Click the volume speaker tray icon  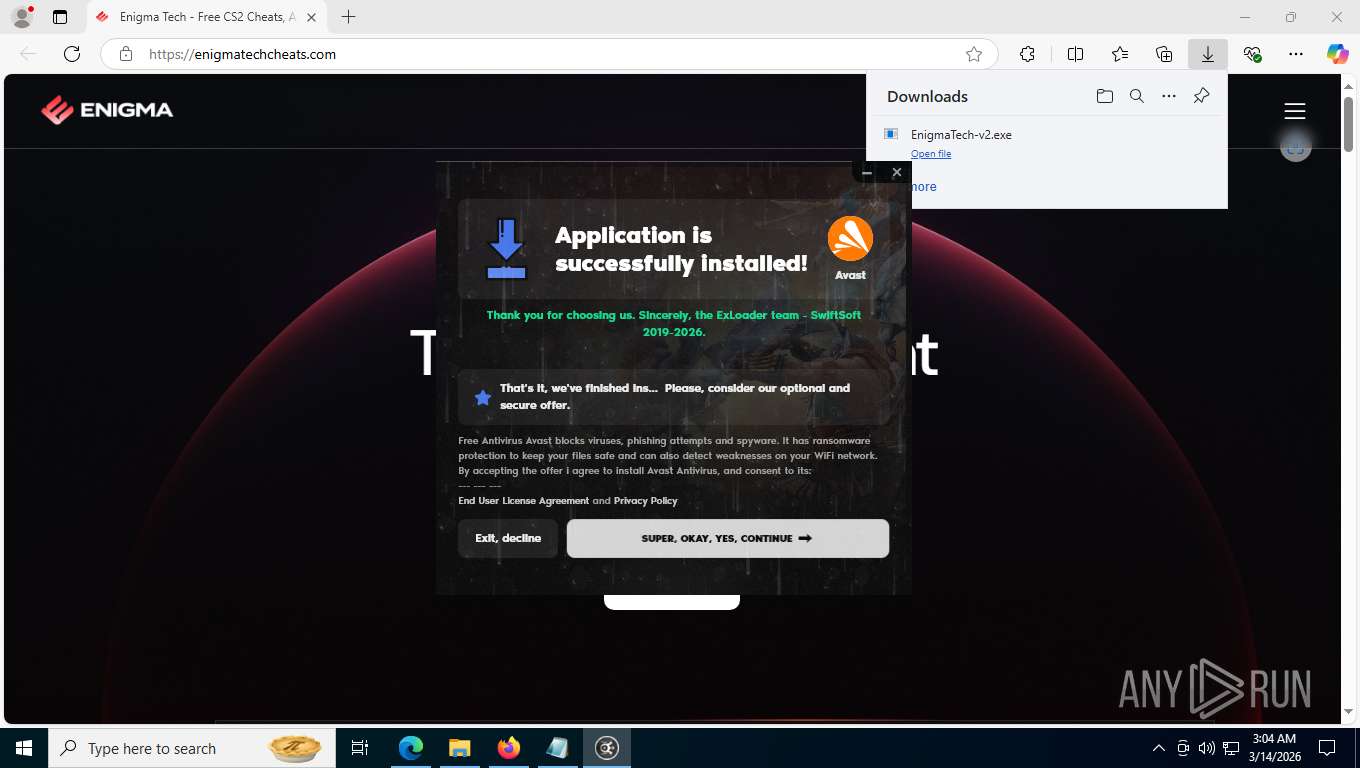pos(1206,748)
